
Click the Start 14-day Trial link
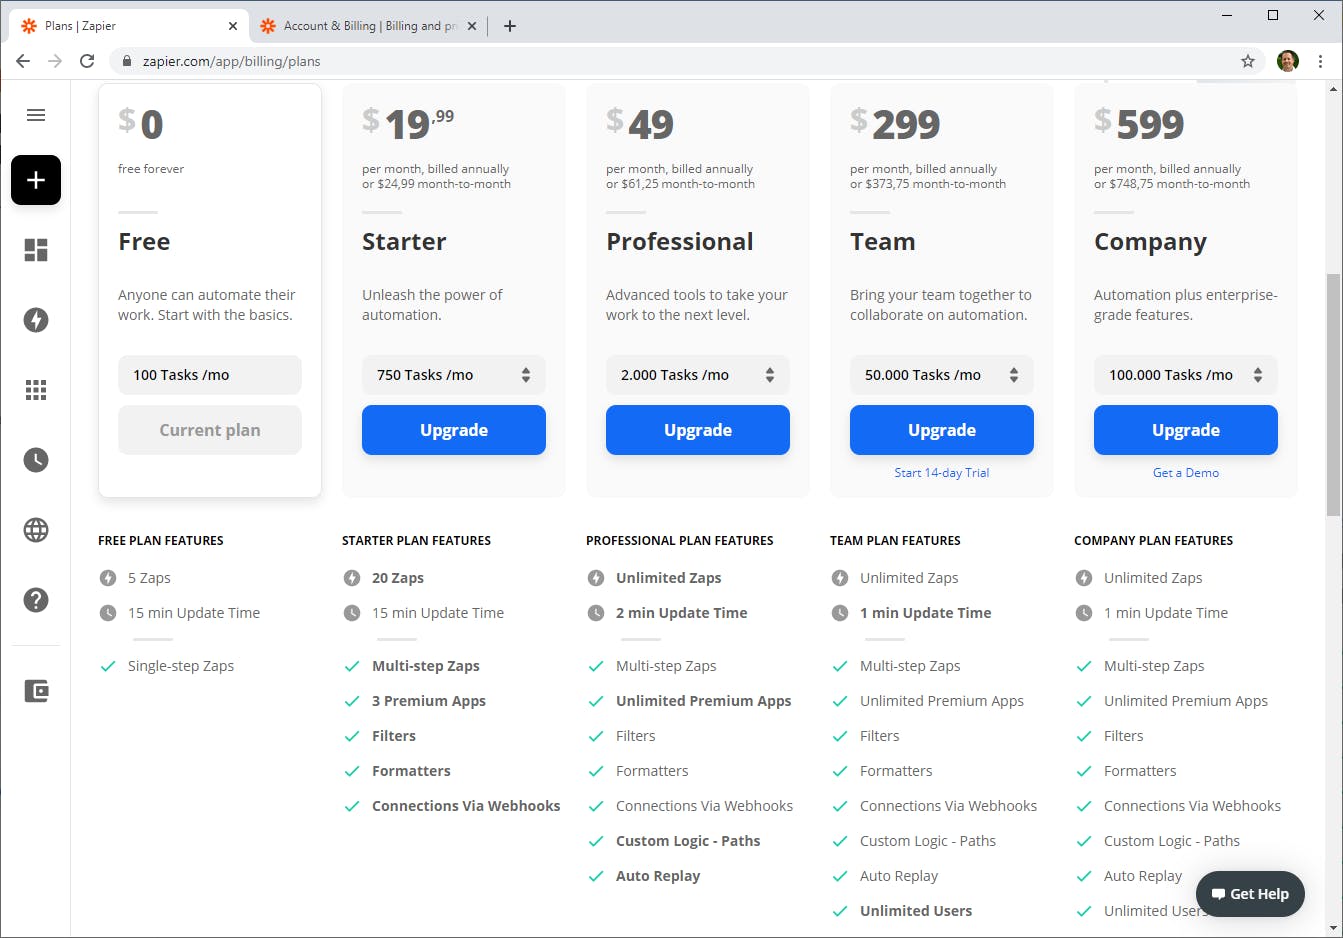click(942, 473)
